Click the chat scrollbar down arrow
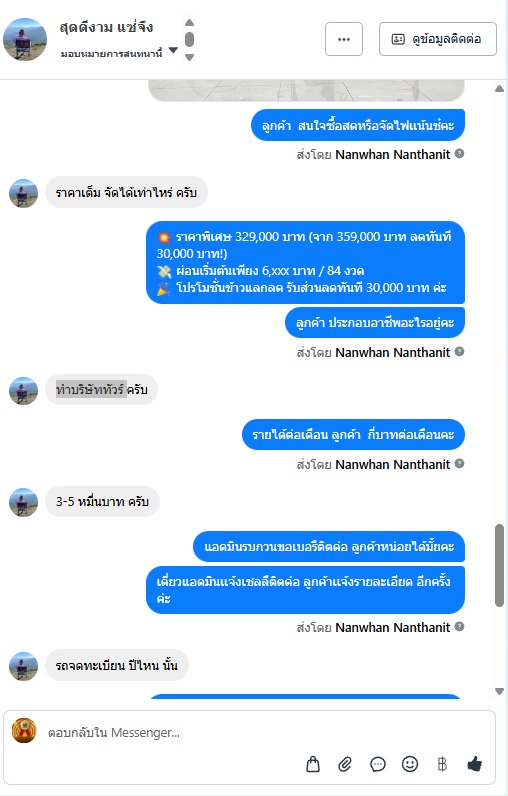 pyautogui.click(x=499, y=691)
